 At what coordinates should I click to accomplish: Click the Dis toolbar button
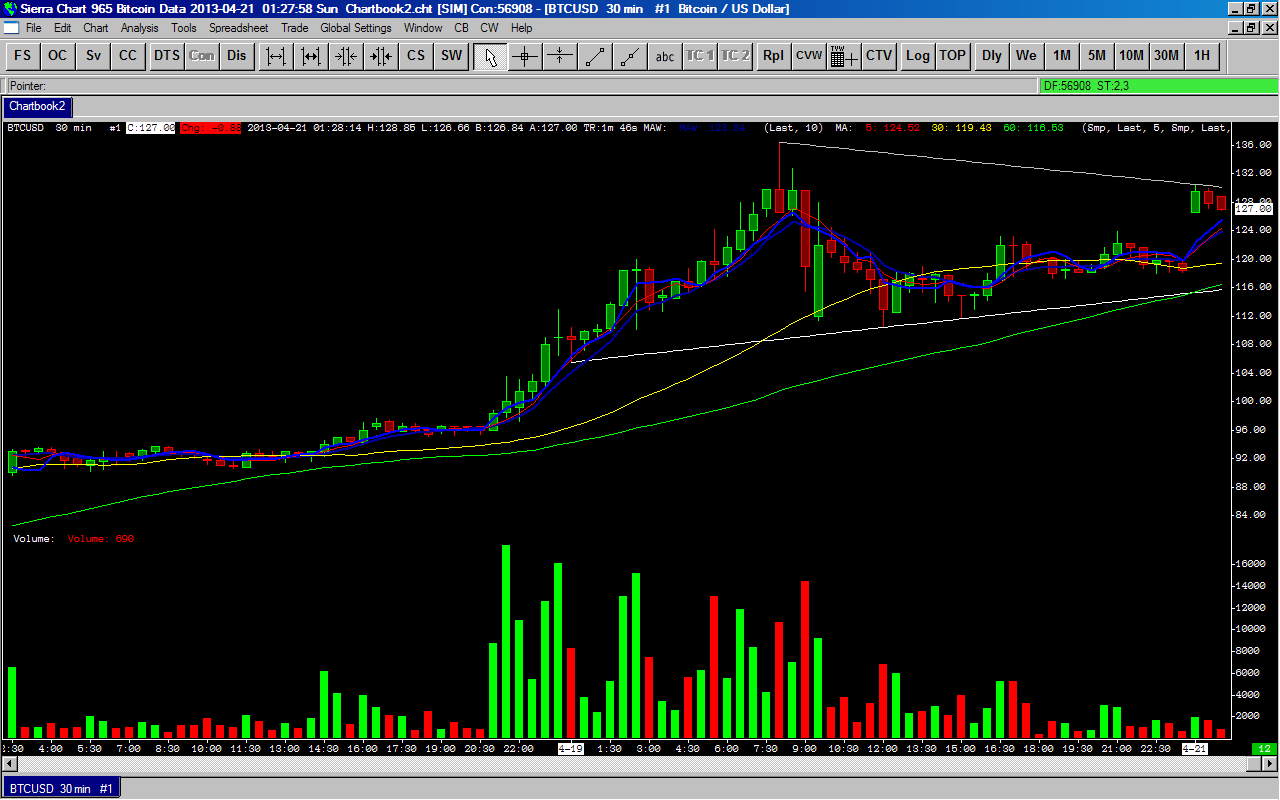tap(236, 56)
